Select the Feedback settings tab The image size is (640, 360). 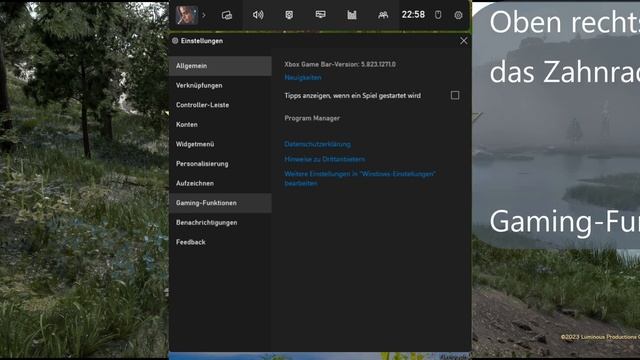220,242
